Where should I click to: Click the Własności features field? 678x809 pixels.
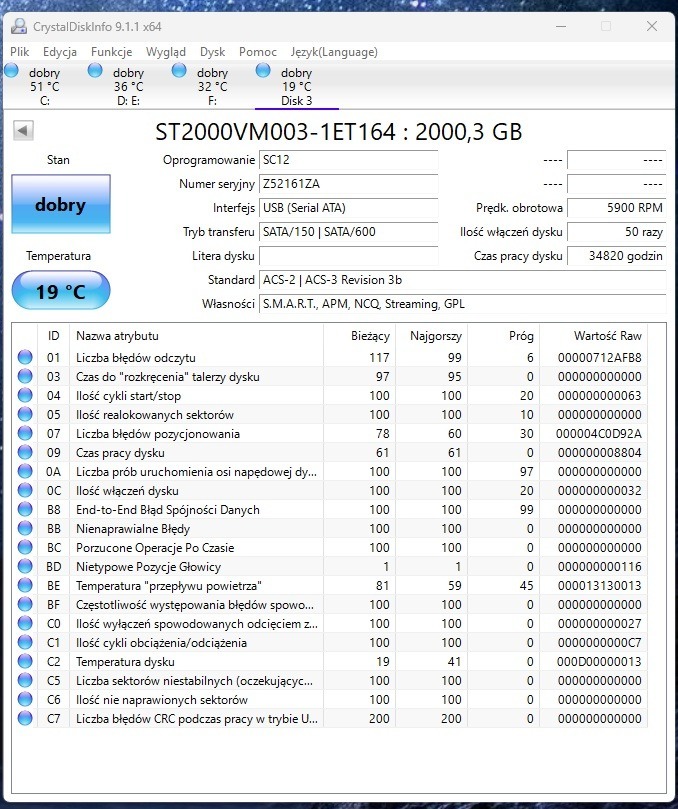tap(462, 304)
